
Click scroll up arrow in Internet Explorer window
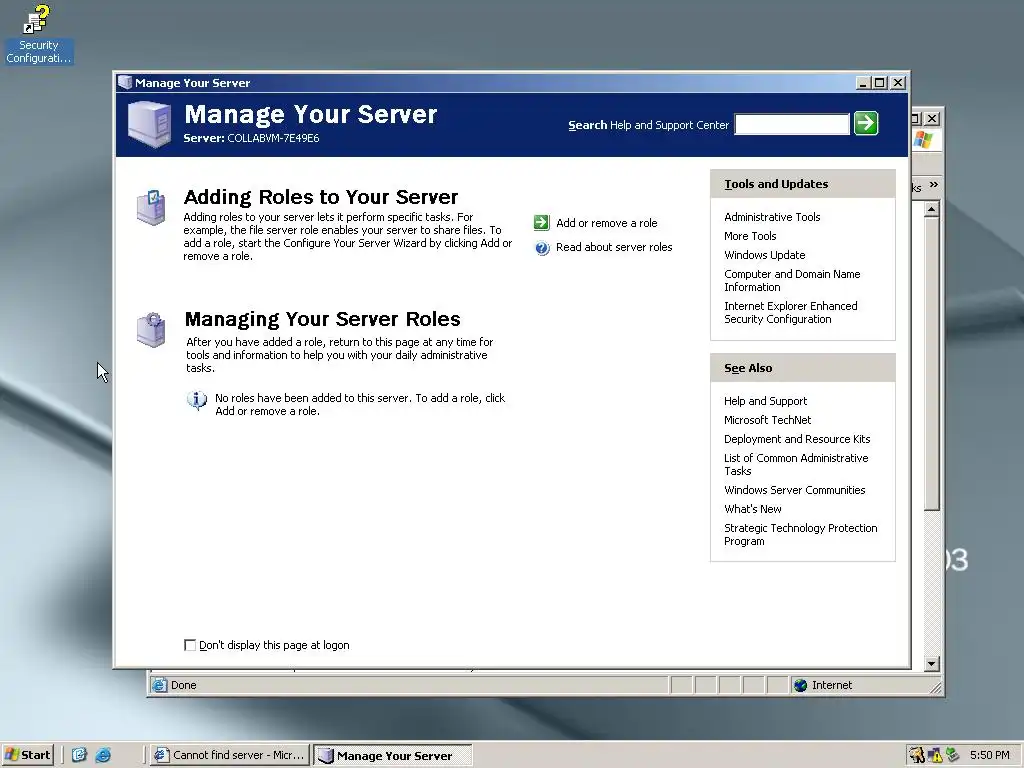pyautogui.click(x=932, y=209)
